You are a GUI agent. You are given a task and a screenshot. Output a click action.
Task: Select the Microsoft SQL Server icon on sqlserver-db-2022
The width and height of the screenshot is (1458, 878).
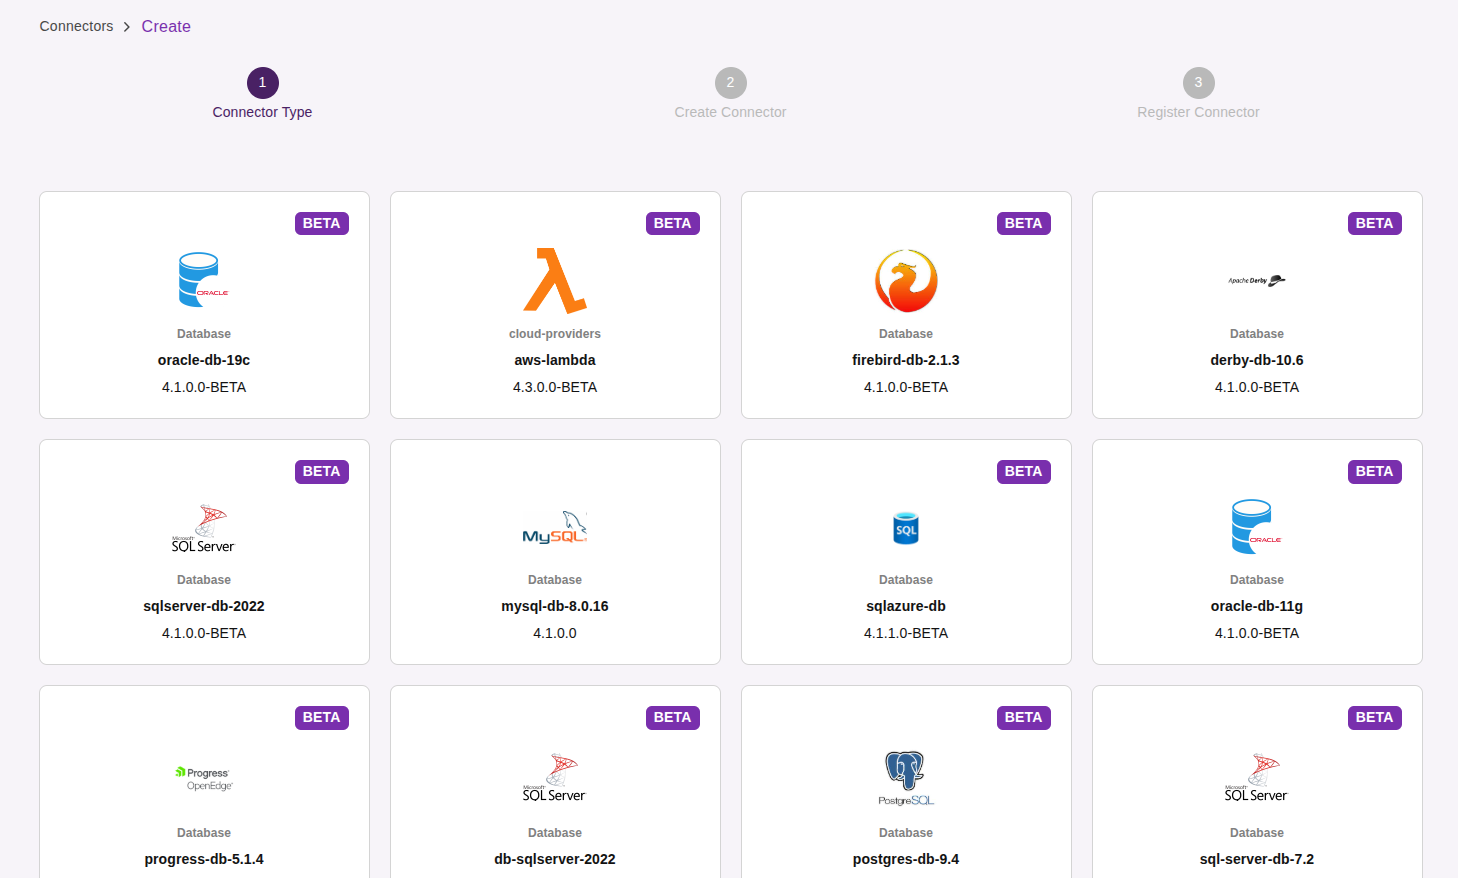[203, 527]
